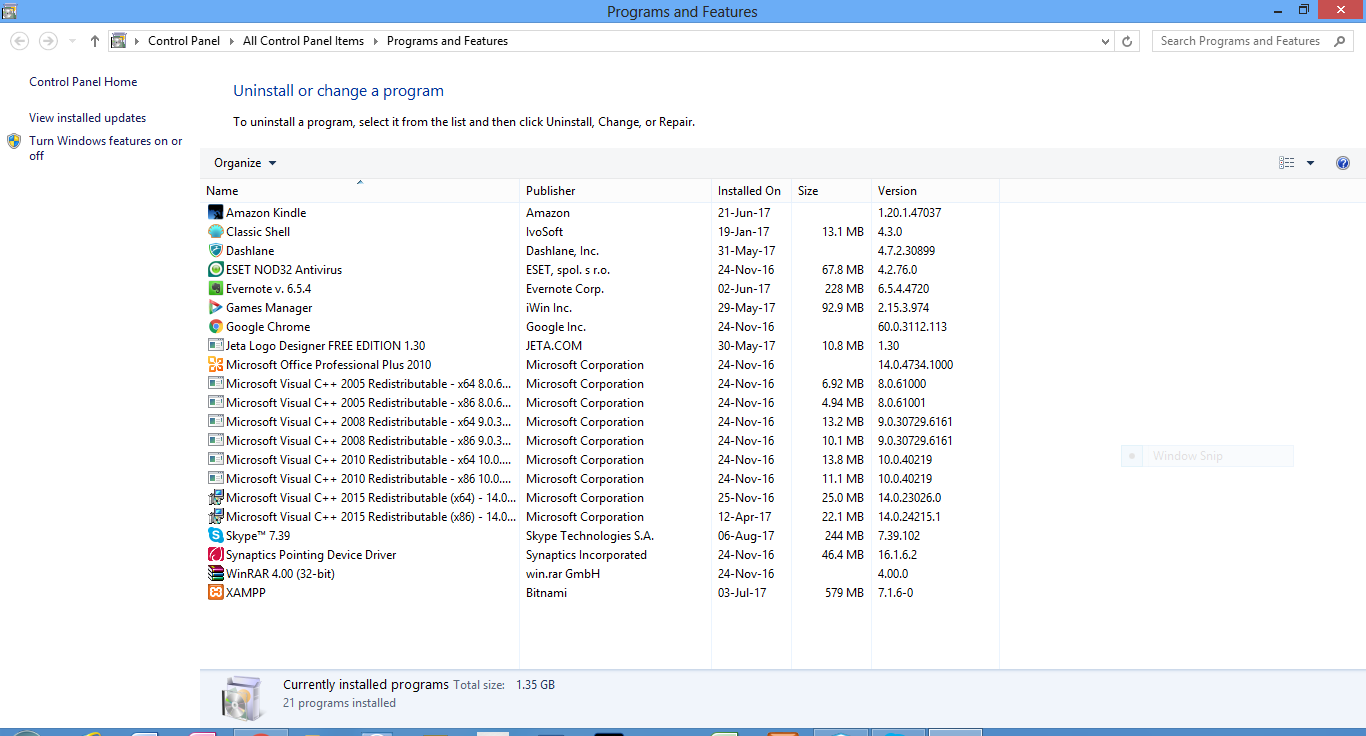Click the Amazon Kindle program icon

click(215, 212)
